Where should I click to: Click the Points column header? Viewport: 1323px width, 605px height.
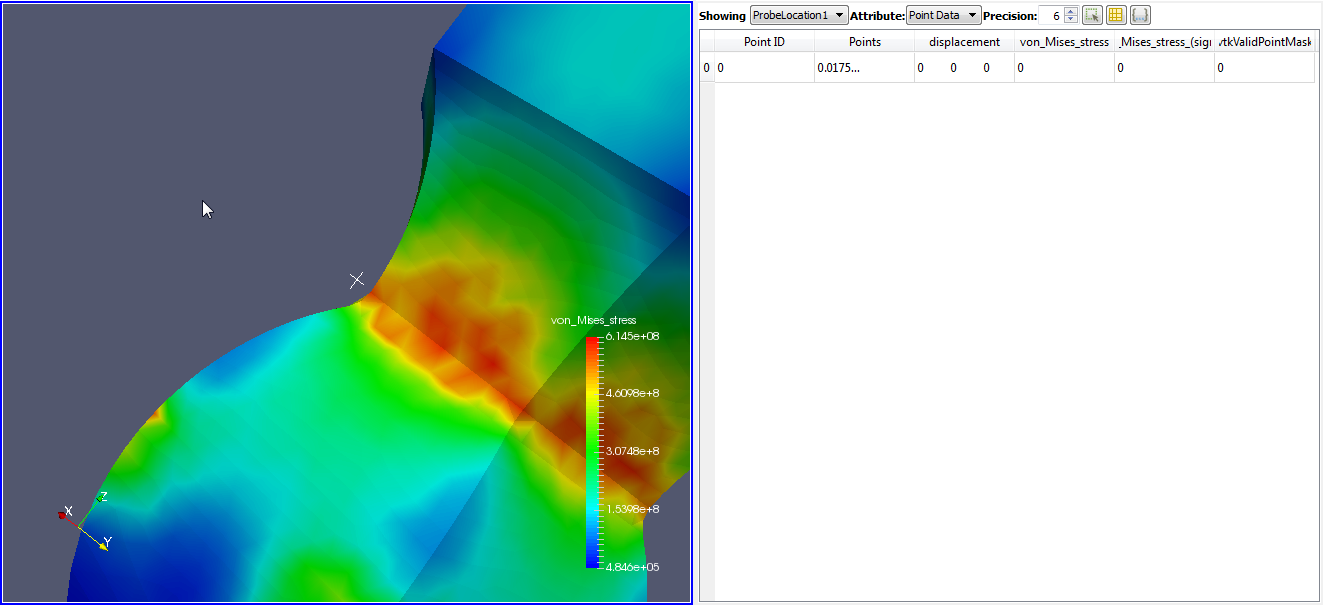pos(864,42)
